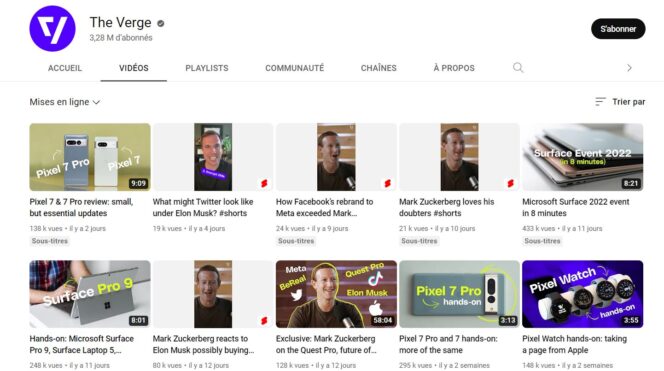
Task: Open the Playlists tab
Action: pos(207,68)
